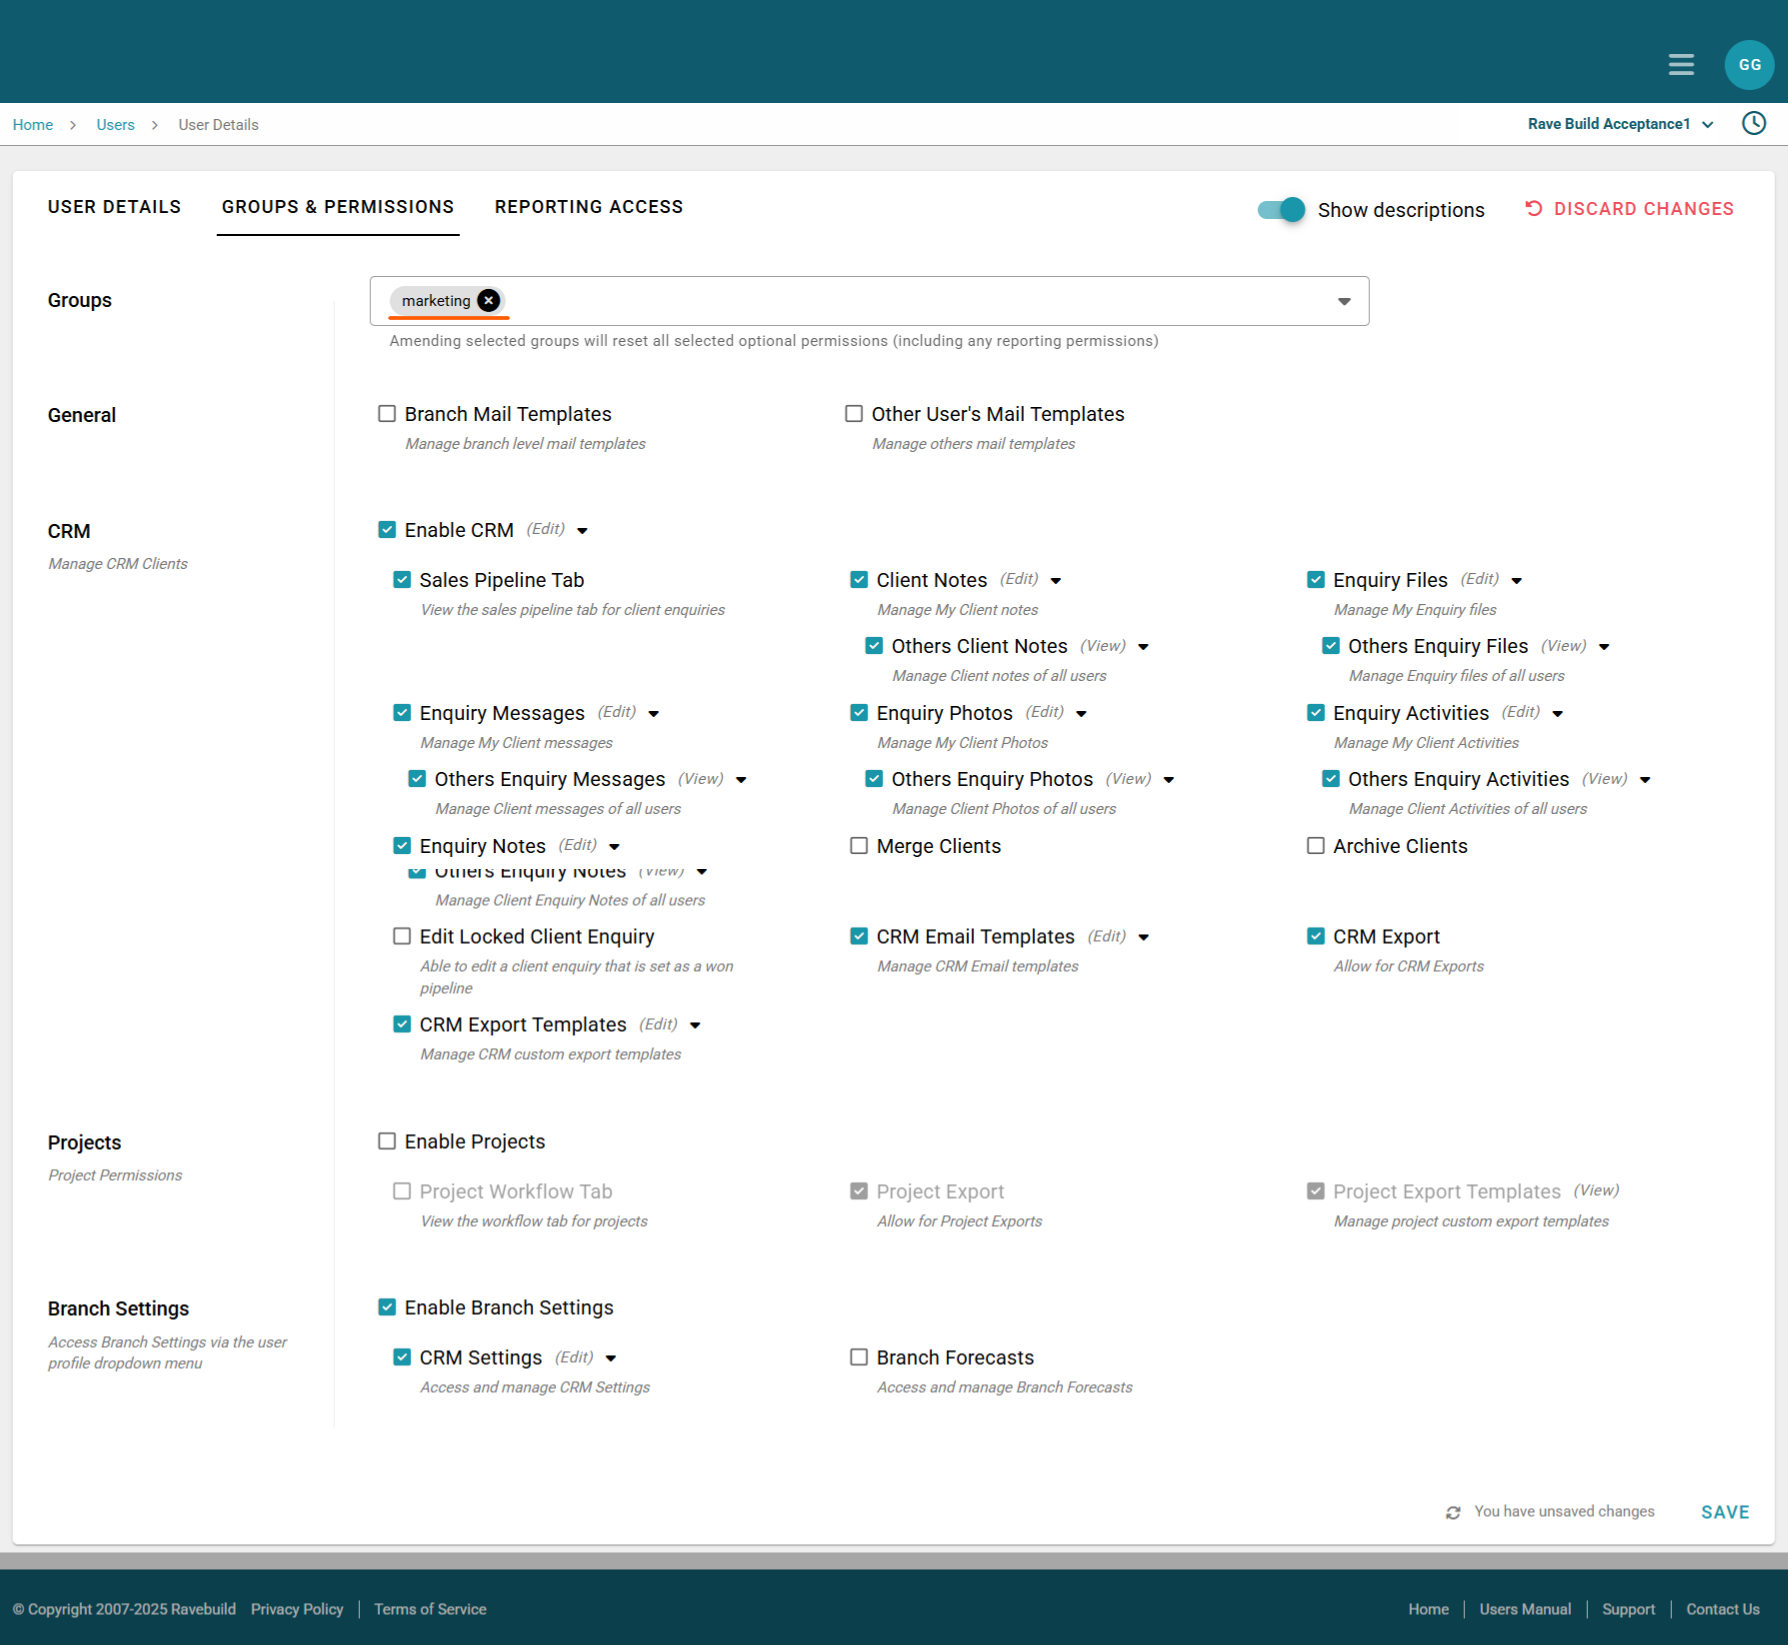Click the 'User Details' breadcrumb text

218,125
